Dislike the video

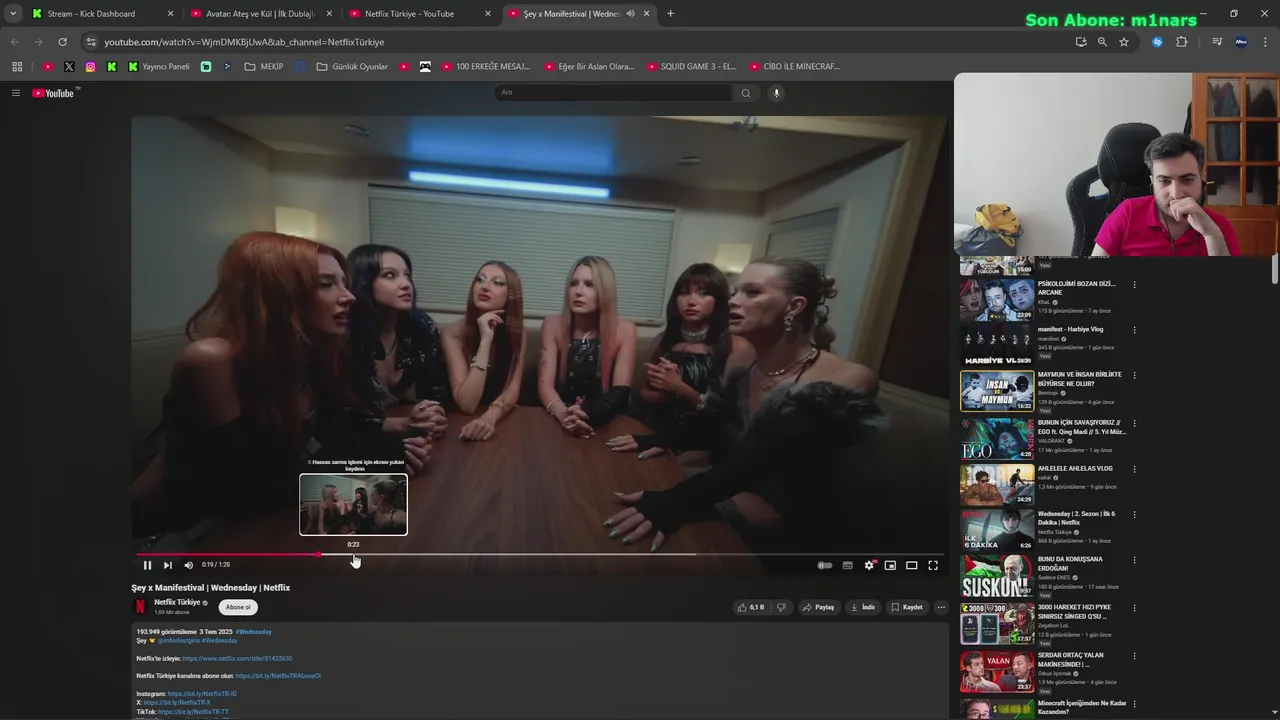coord(781,607)
